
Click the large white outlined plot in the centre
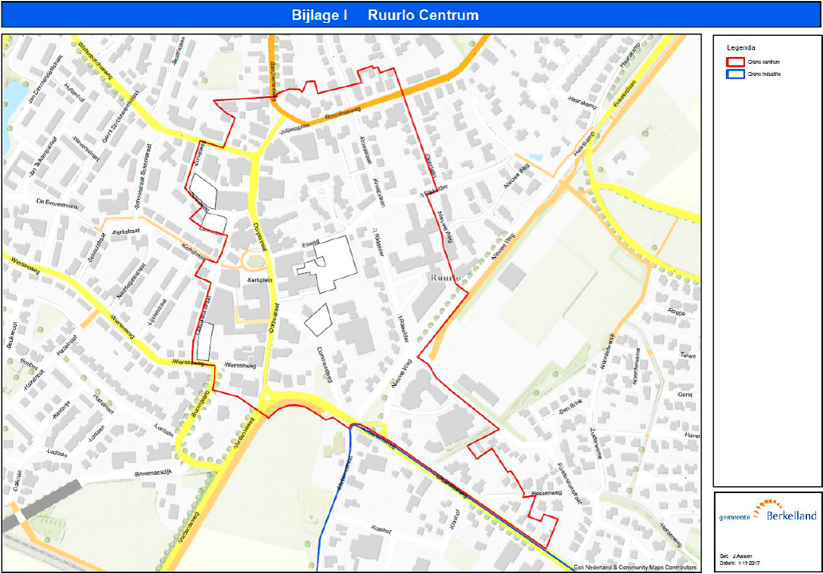pyautogui.click(x=332, y=262)
